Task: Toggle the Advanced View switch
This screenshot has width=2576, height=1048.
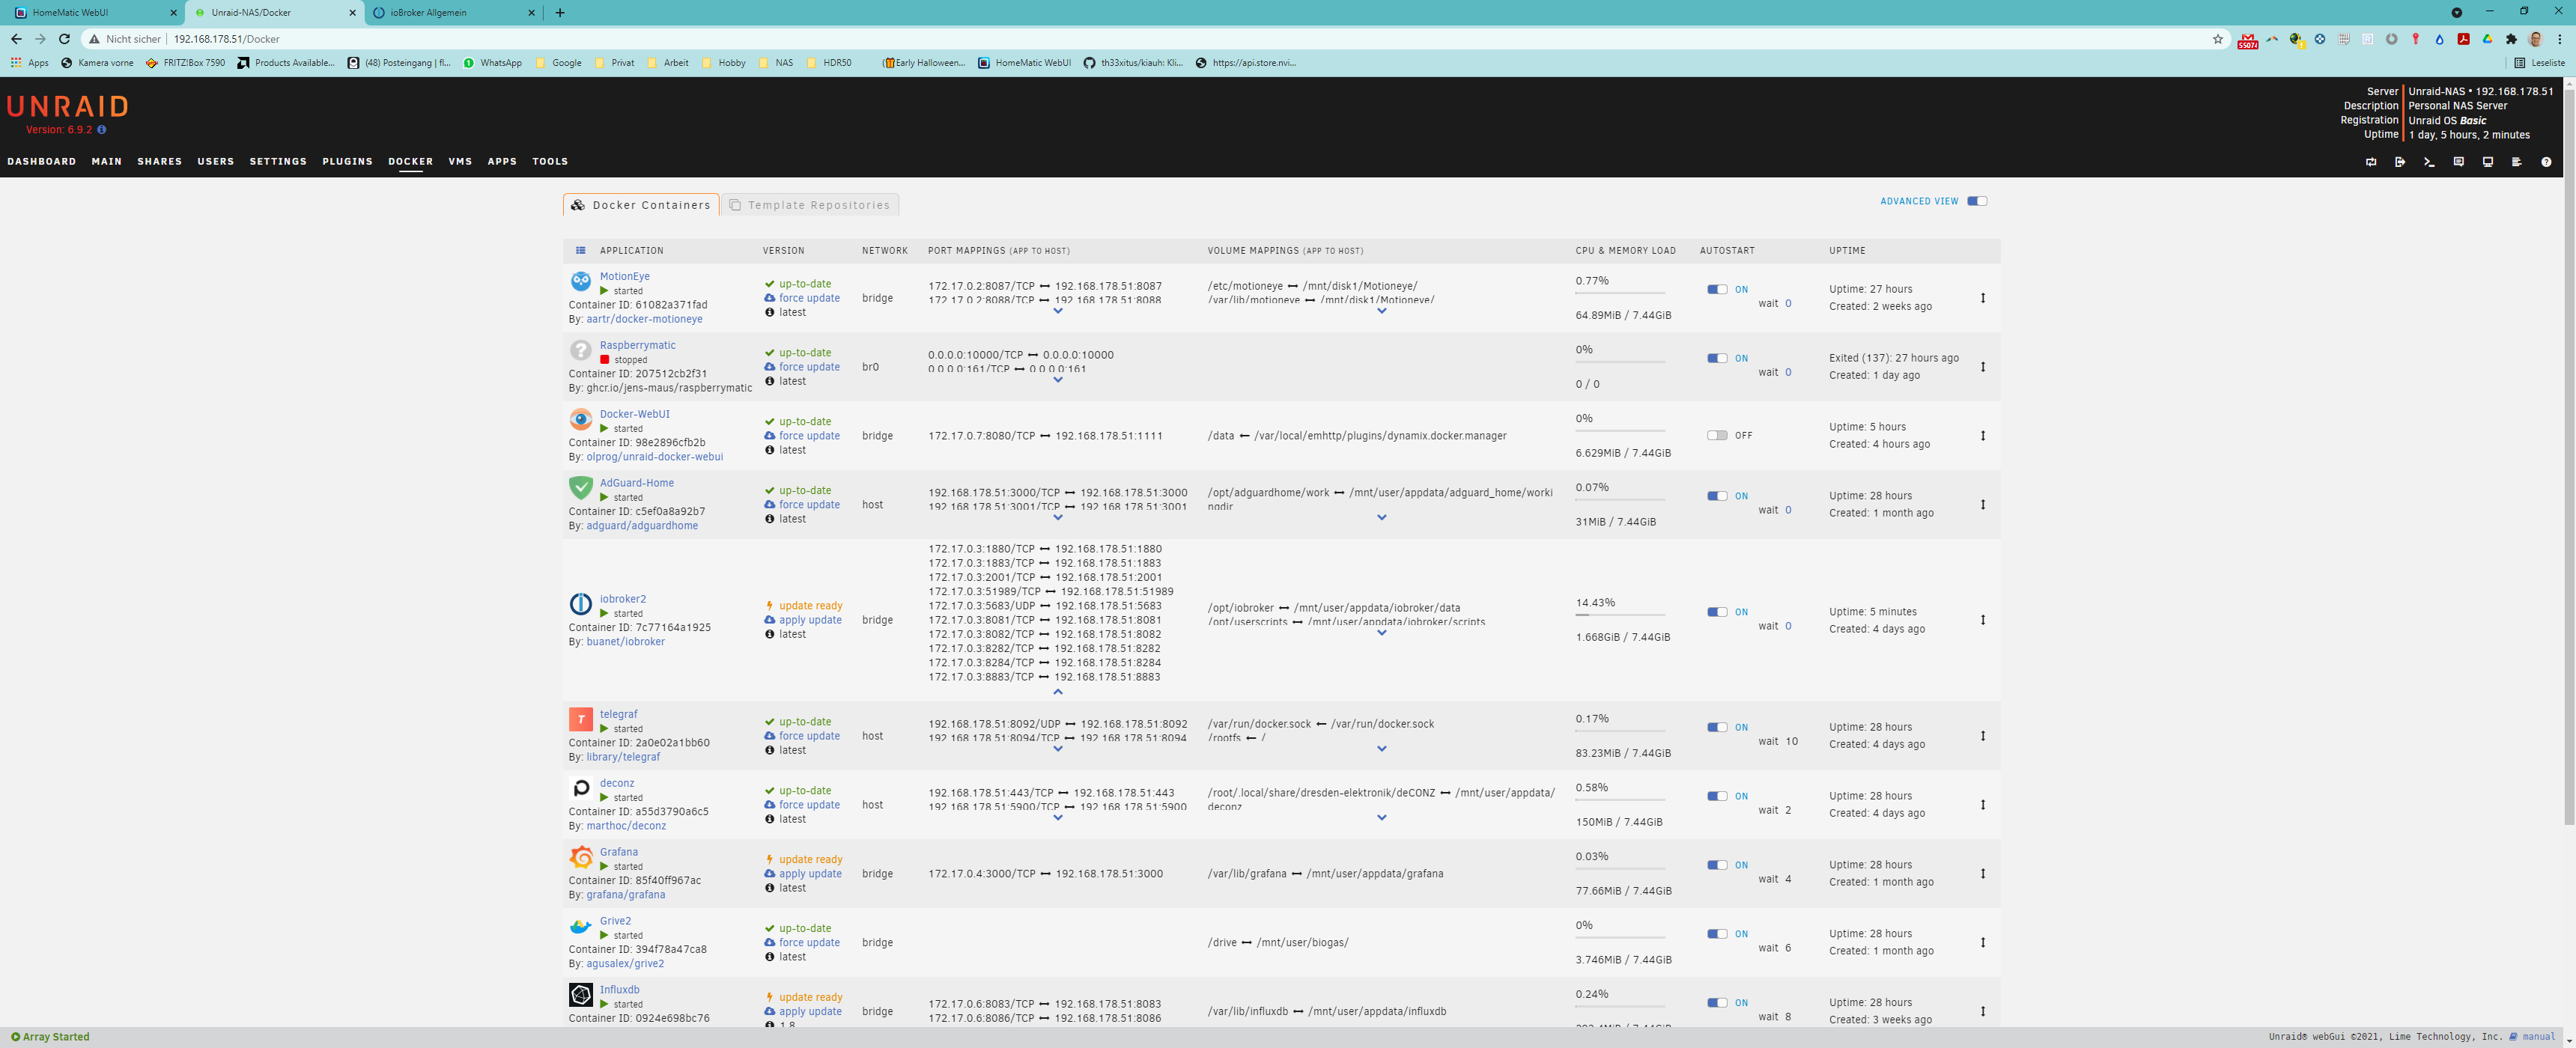Action: pyautogui.click(x=1976, y=201)
